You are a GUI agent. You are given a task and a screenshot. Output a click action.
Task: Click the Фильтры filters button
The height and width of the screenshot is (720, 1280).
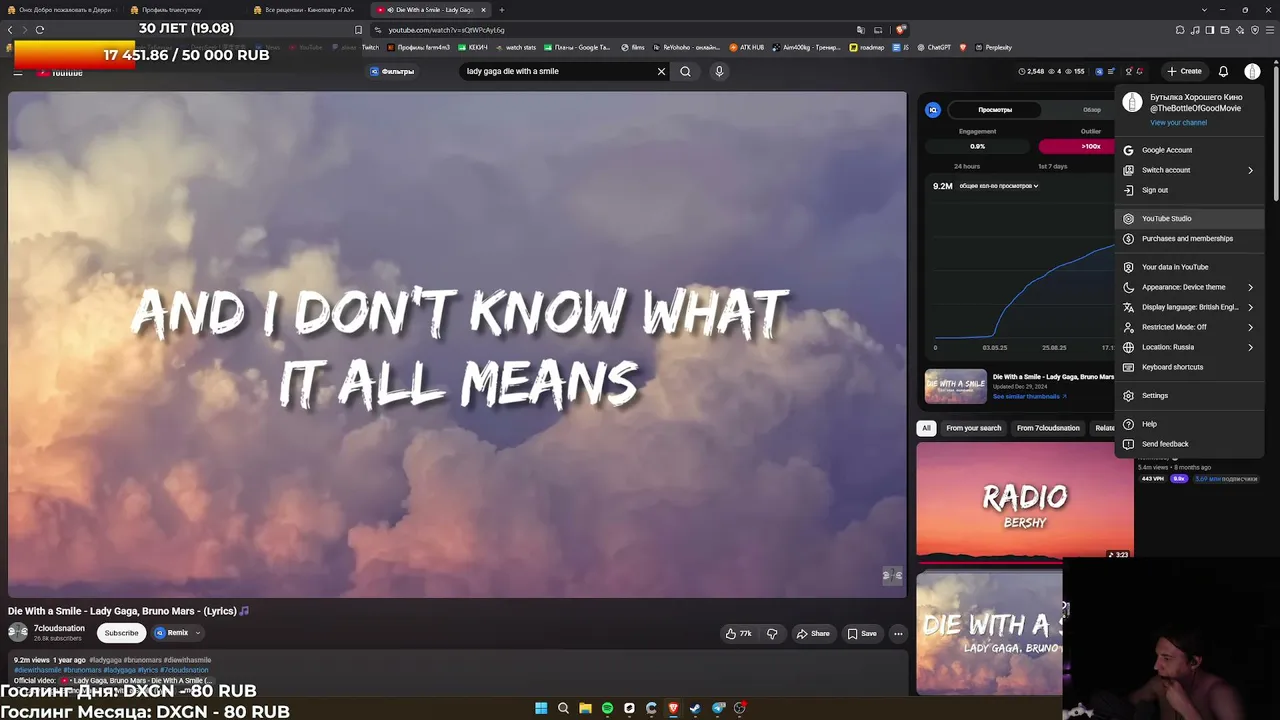pyautogui.click(x=391, y=71)
